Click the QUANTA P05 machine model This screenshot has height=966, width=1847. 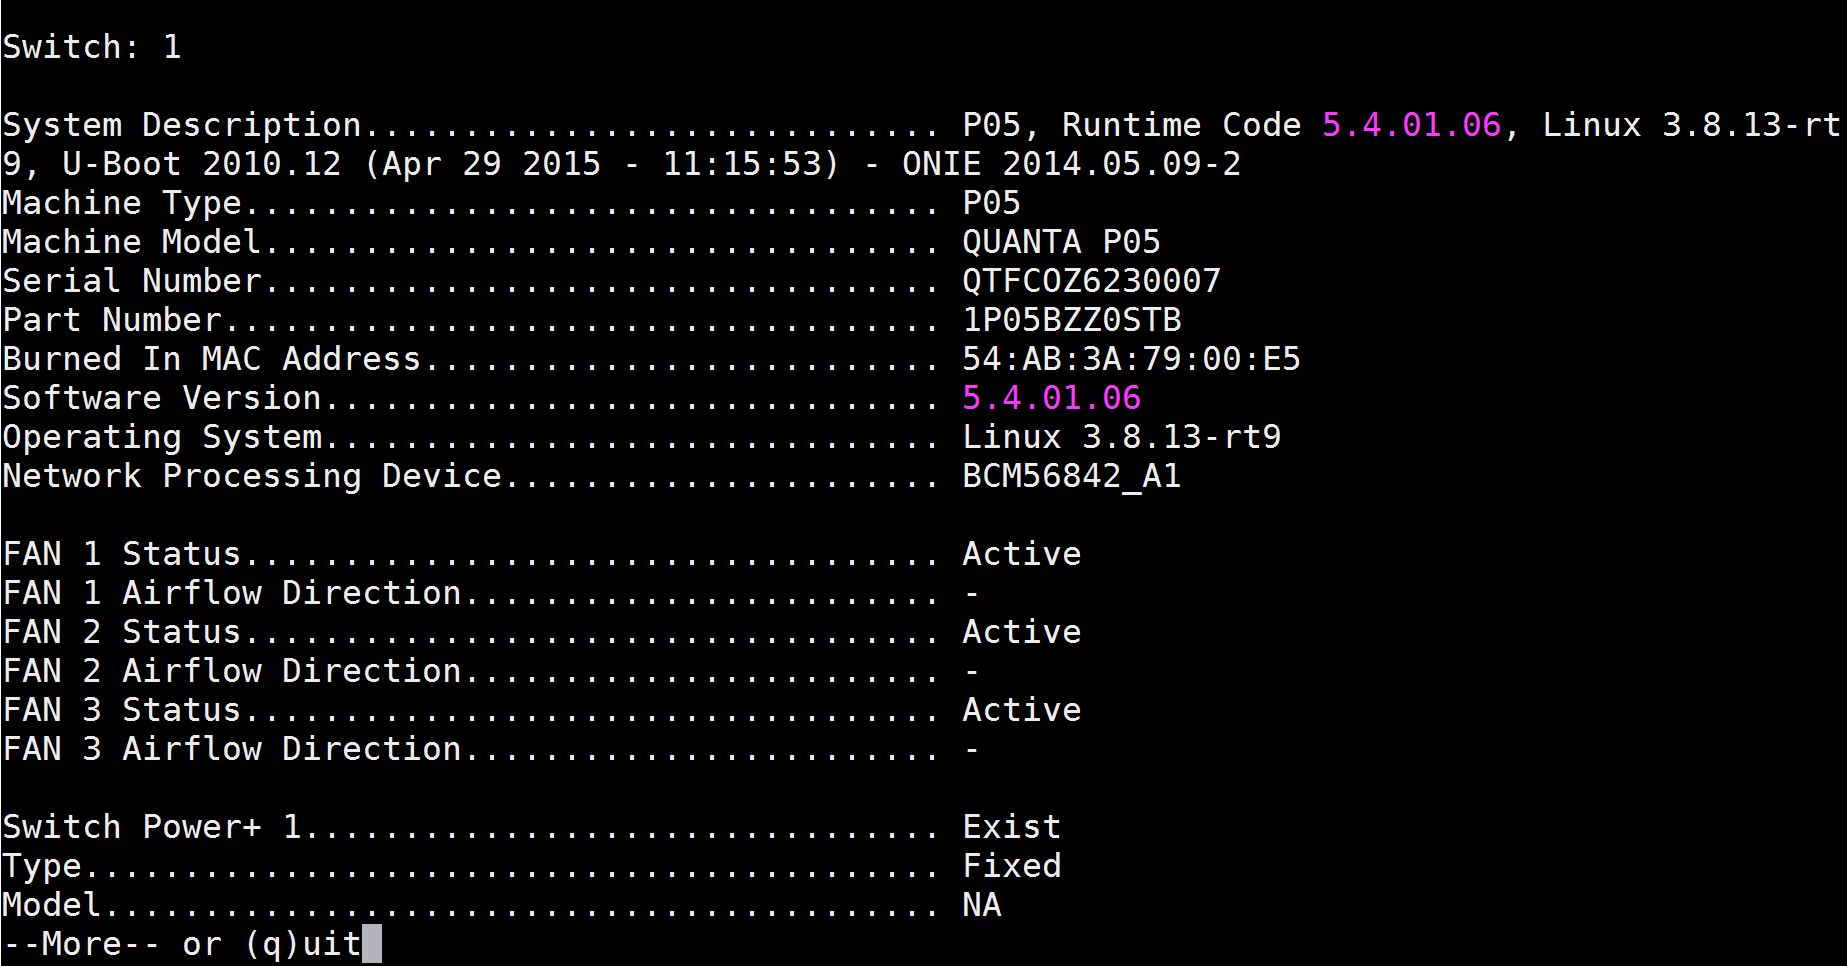(1061, 242)
